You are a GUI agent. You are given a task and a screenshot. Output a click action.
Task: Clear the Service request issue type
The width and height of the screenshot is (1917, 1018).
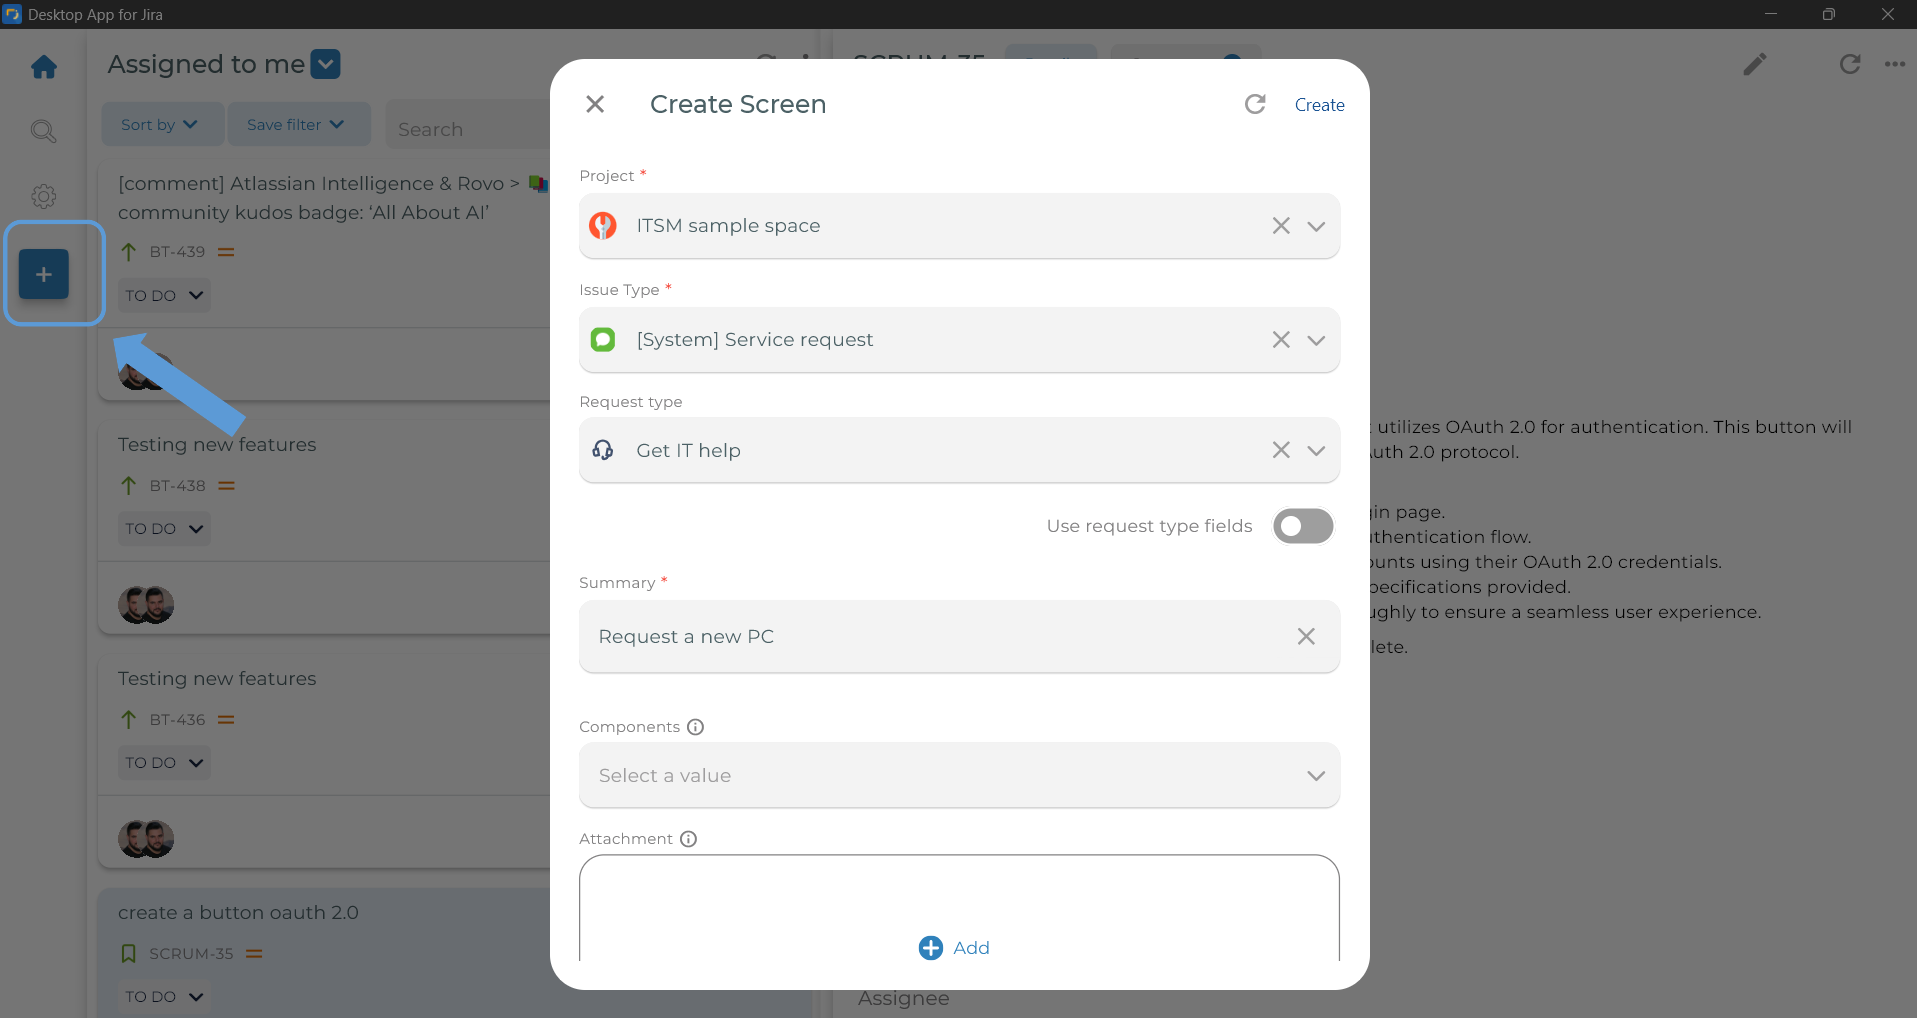point(1281,340)
